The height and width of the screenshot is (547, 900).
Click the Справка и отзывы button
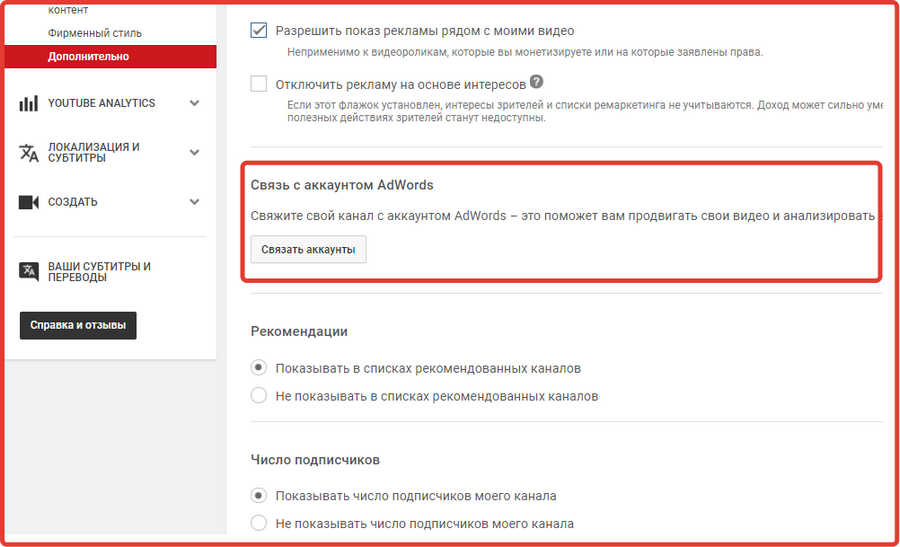click(78, 325)
